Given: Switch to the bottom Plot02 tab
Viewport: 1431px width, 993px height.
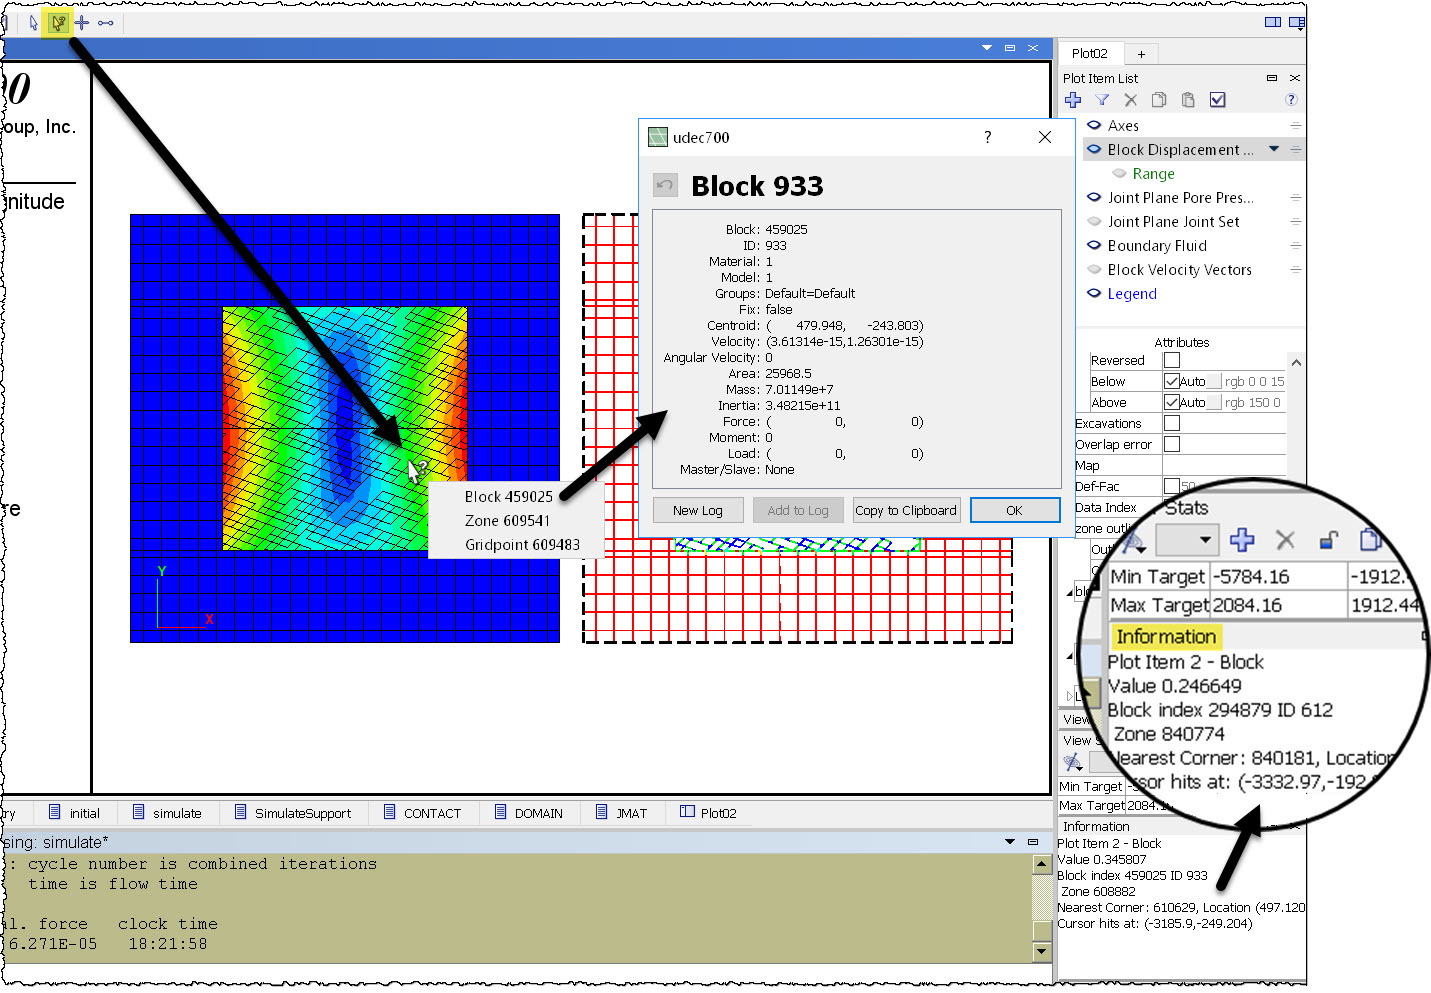Looking at the screenshot, I should pos(708,813).
